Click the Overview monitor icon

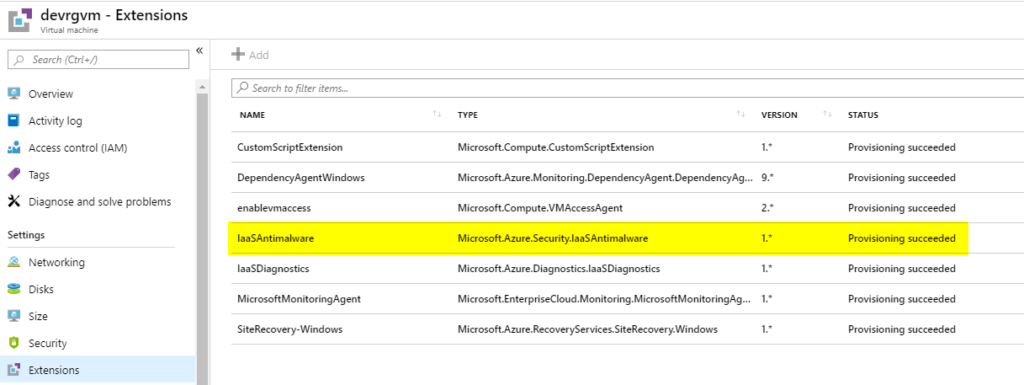point(14,94)
